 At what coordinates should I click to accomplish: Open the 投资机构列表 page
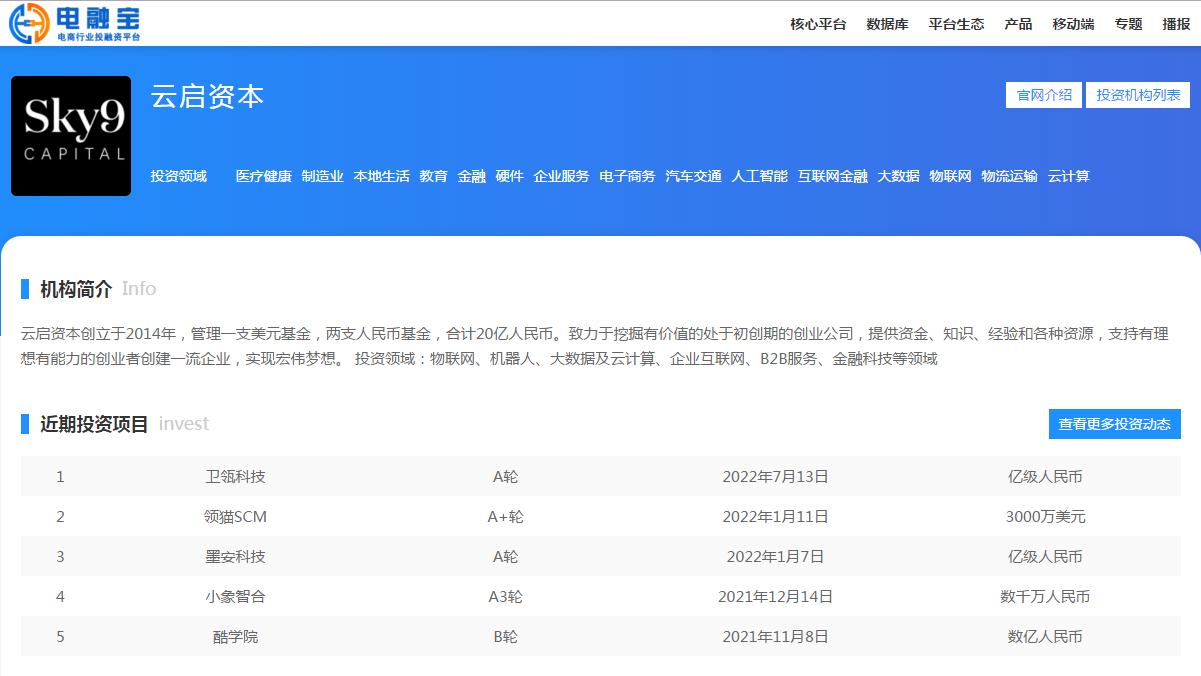1137,94
